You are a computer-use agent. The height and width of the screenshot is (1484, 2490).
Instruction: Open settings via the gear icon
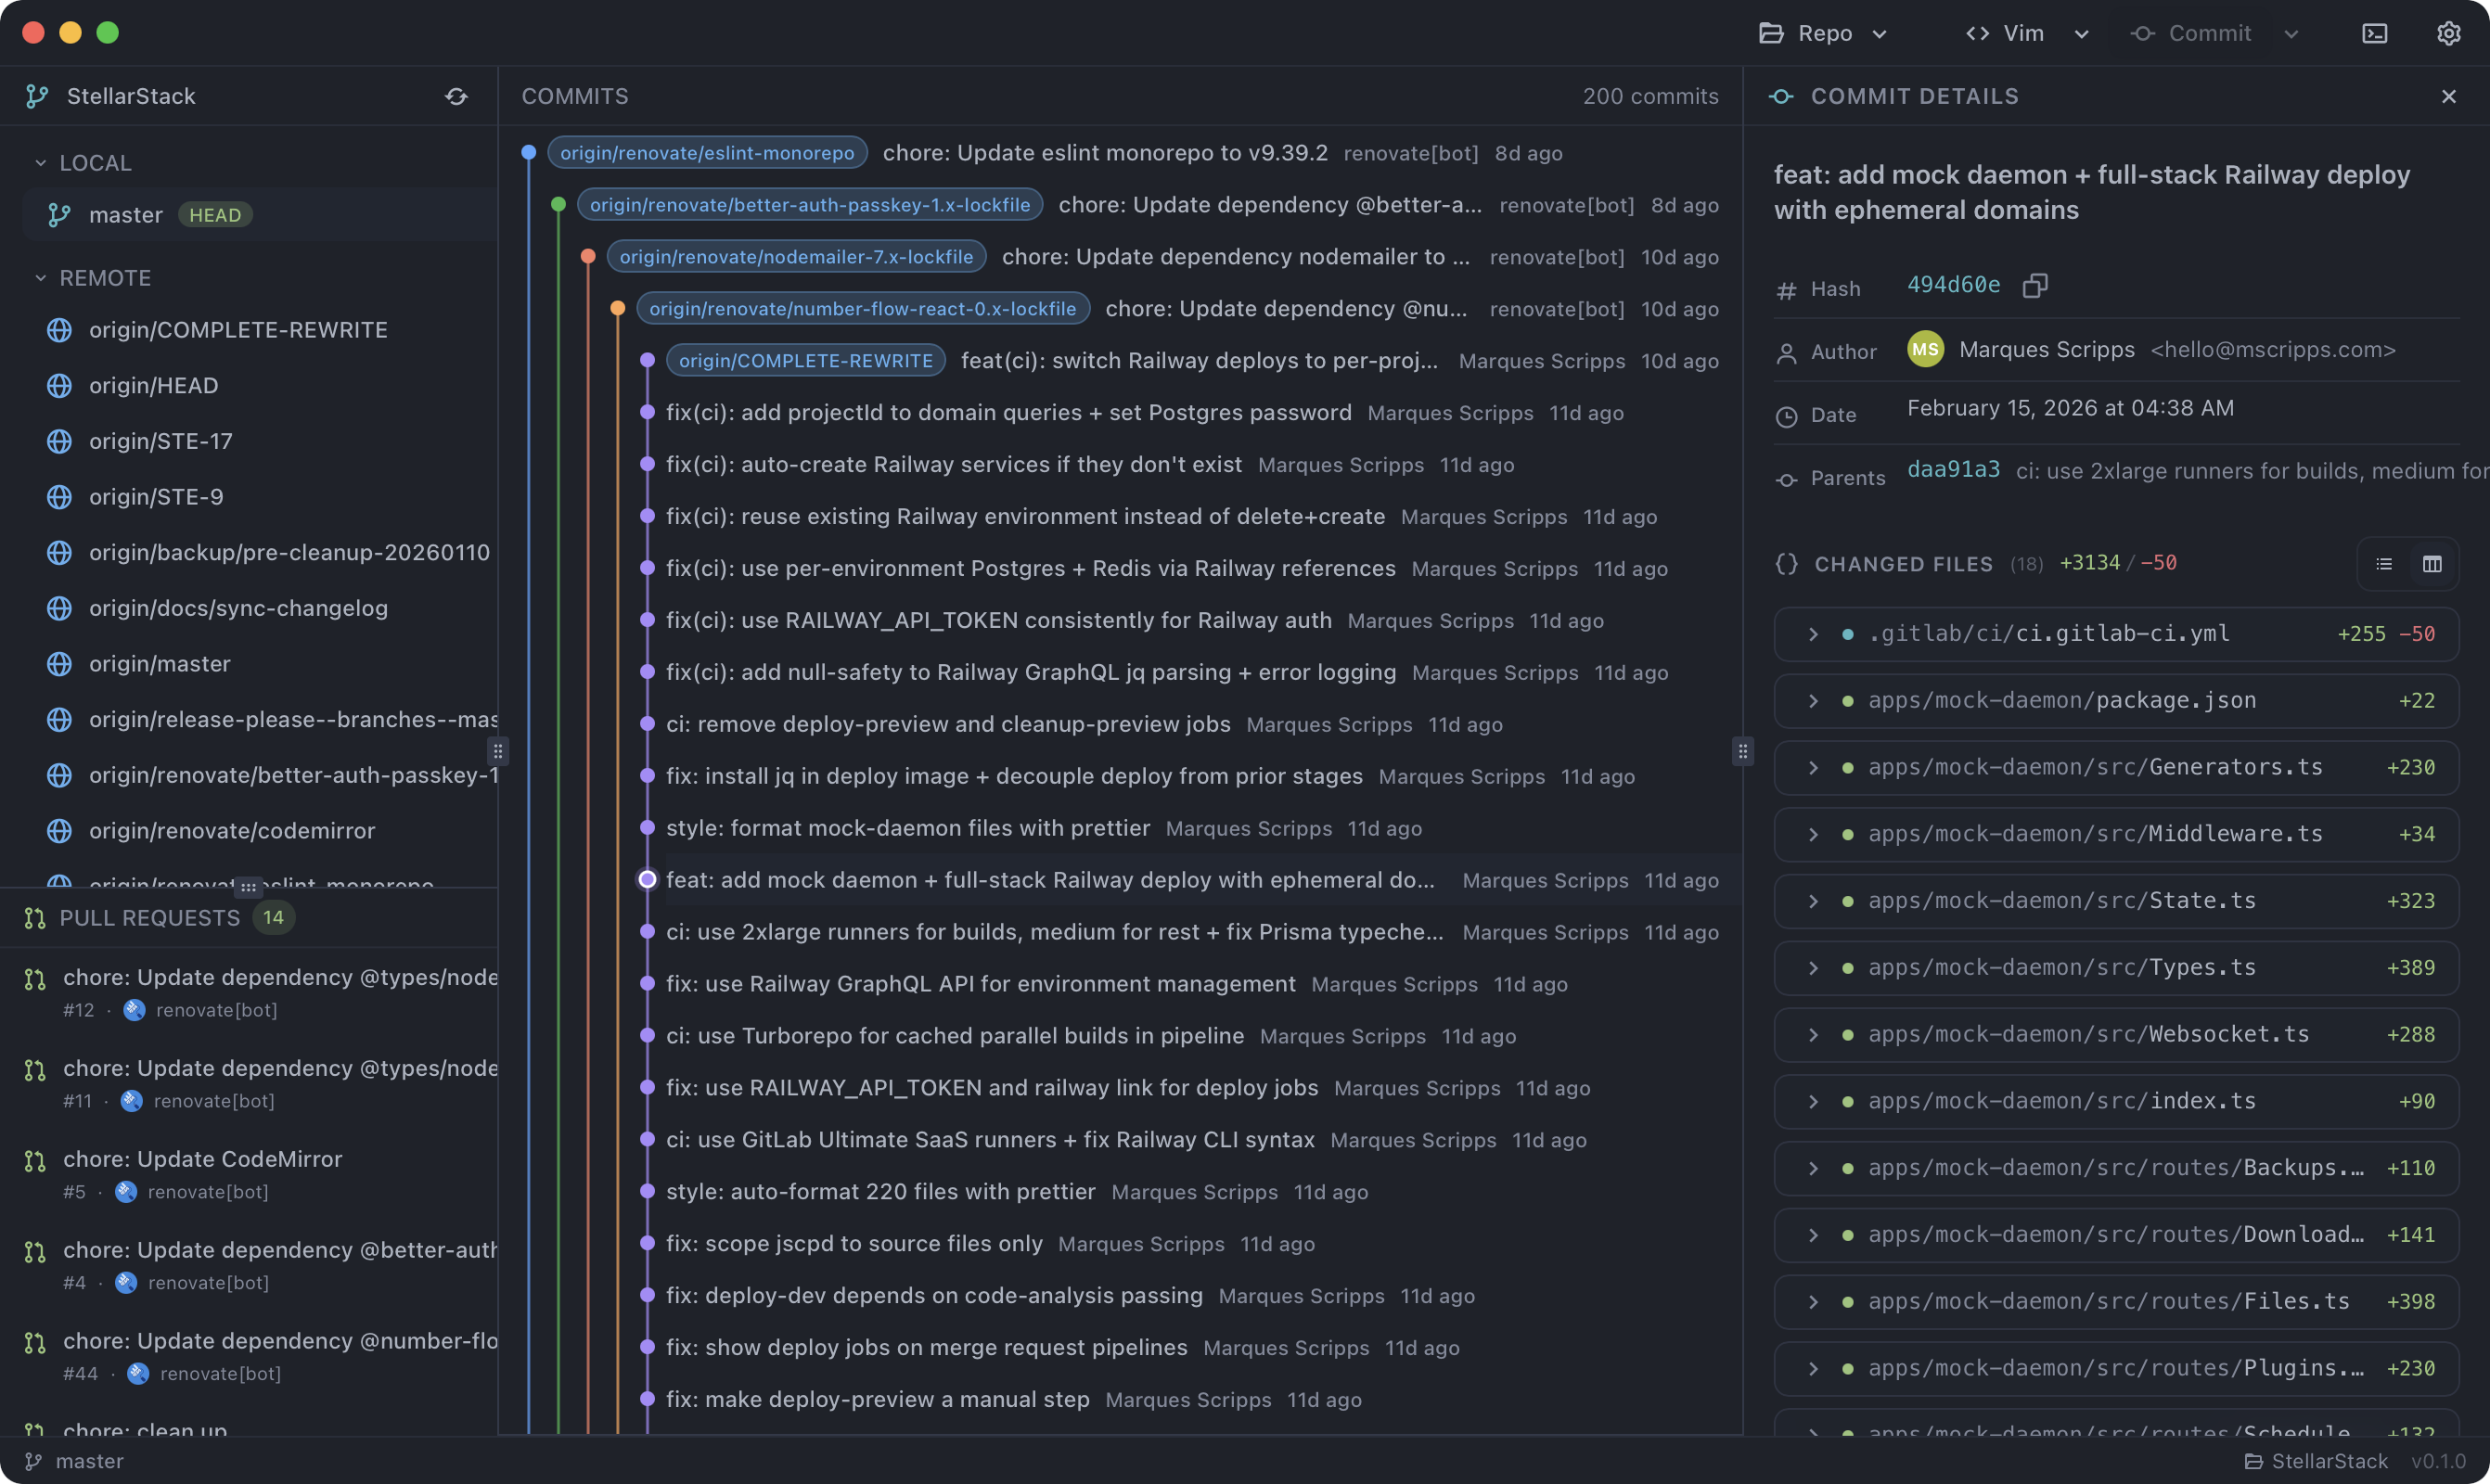point(2448,33)
